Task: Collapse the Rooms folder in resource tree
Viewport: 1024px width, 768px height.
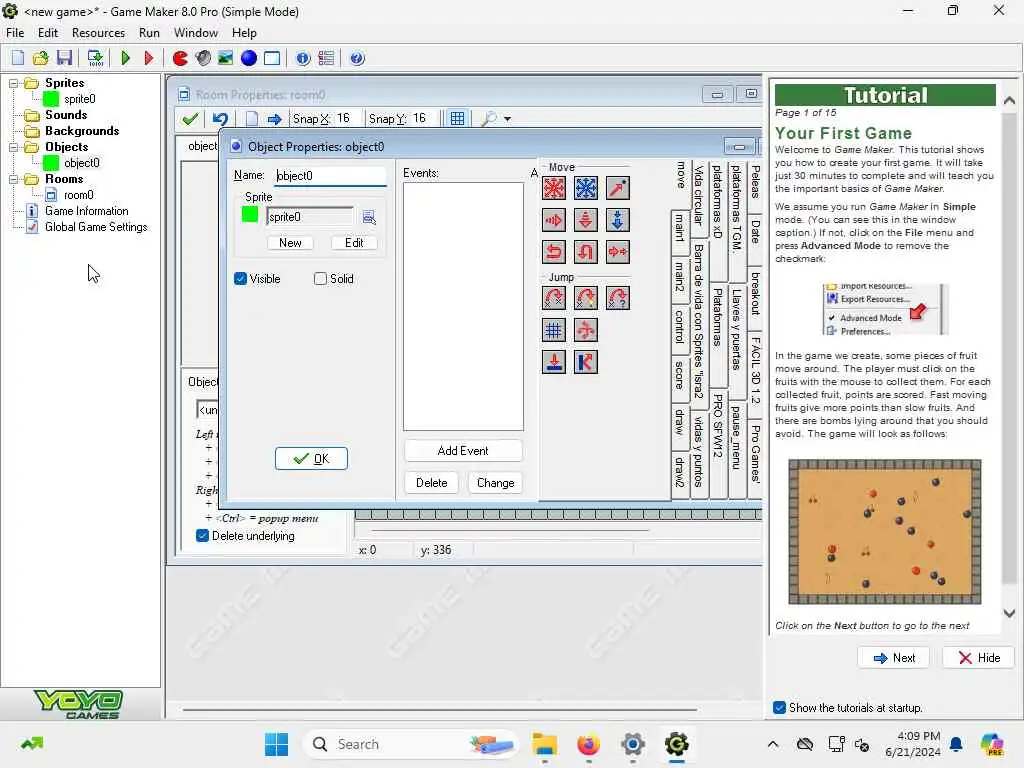Action: [13, 180]
